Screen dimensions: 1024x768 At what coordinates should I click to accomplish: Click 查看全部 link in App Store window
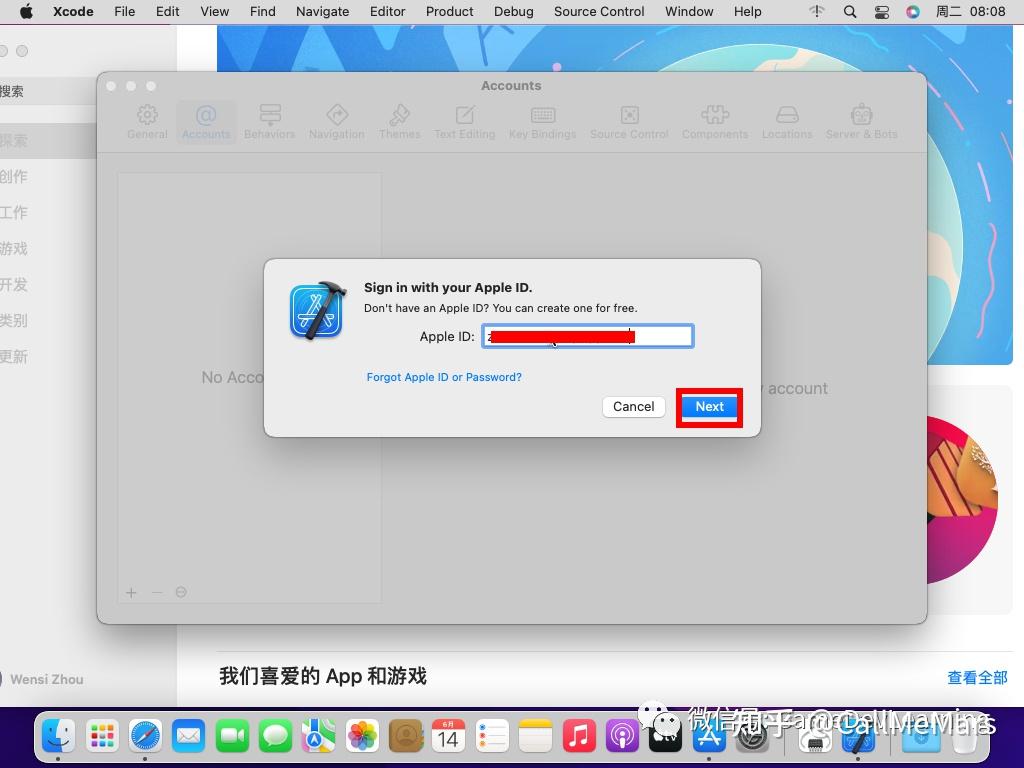click(x=977, y=678)
